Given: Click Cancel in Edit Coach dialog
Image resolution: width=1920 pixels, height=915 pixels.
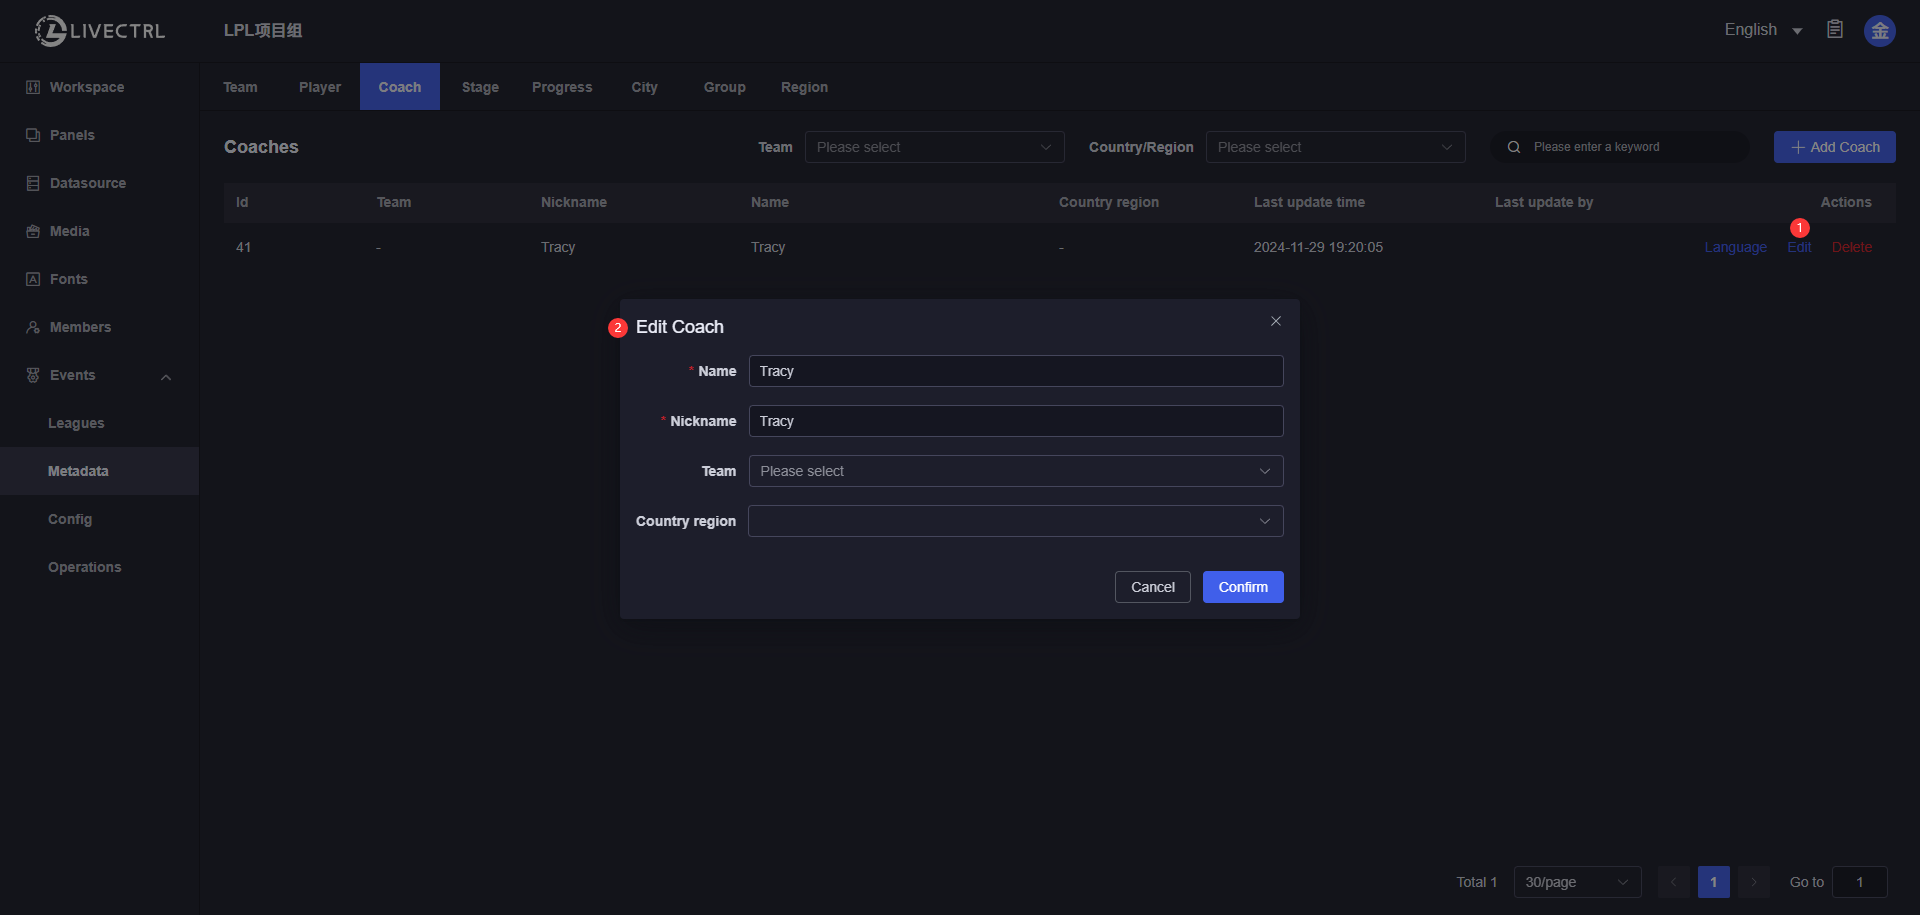Looking at the screenshot, I should click(1152, 587).
